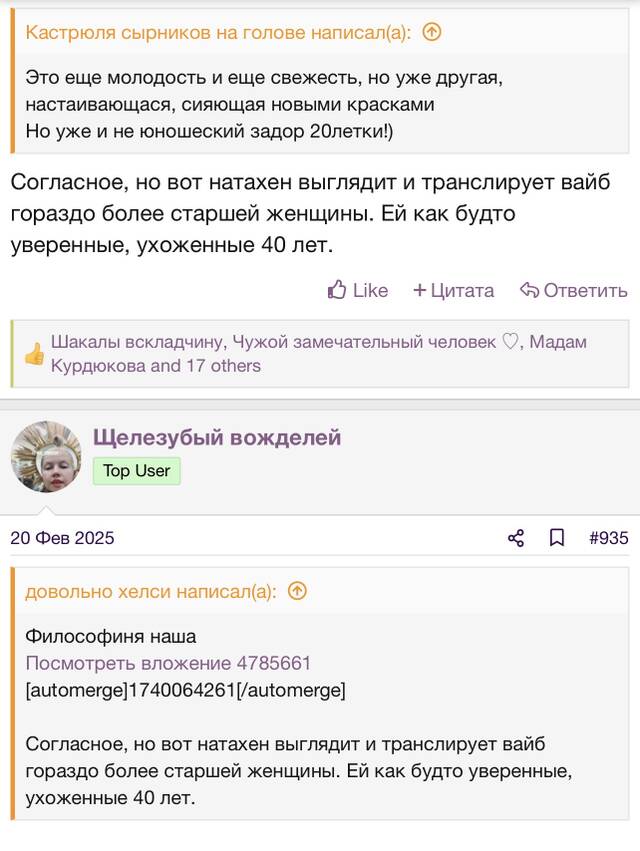Open Щелезубый вождей user profile name
This screenshot has height=851, width=640.
[217, 437]
